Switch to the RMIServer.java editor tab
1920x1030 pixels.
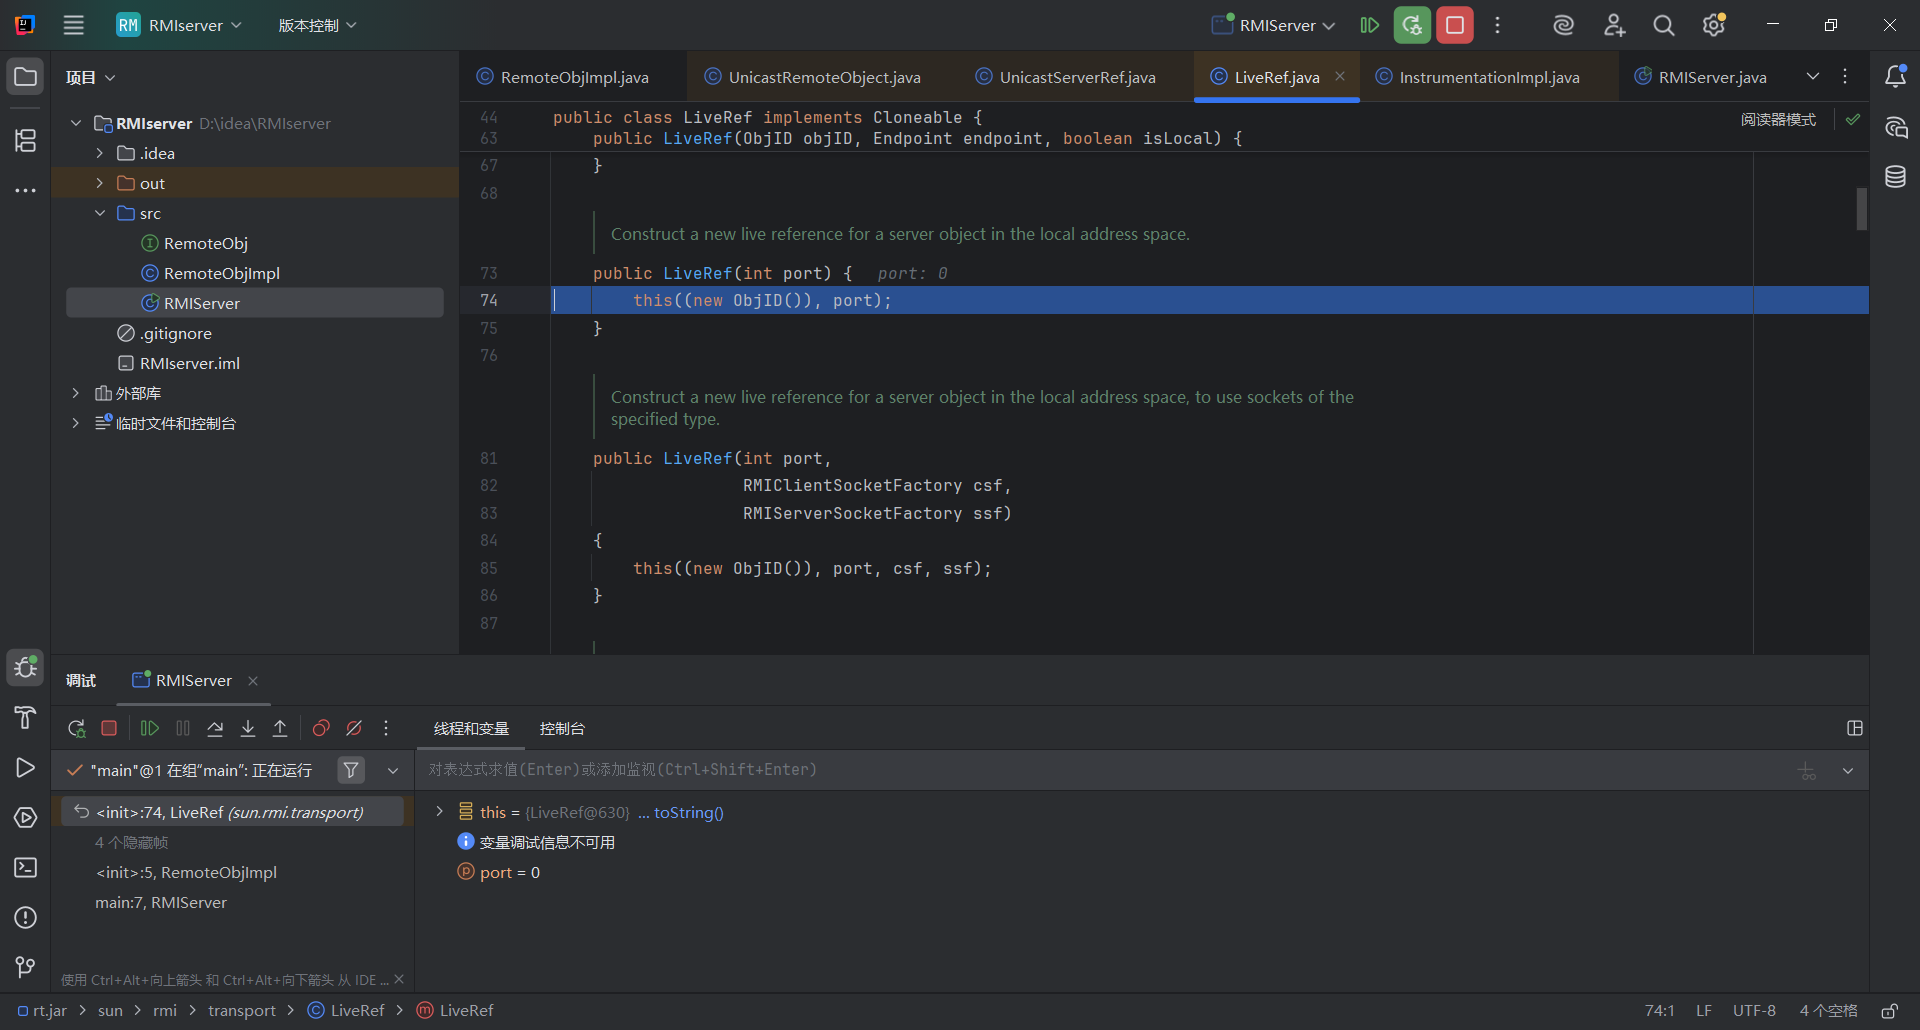coord(1711,77)
